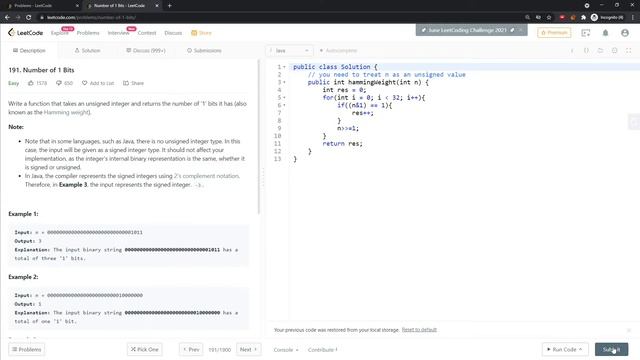The image size is (640, 360).
Task: Click Add to List heart icon
Action: click(84, 83)
